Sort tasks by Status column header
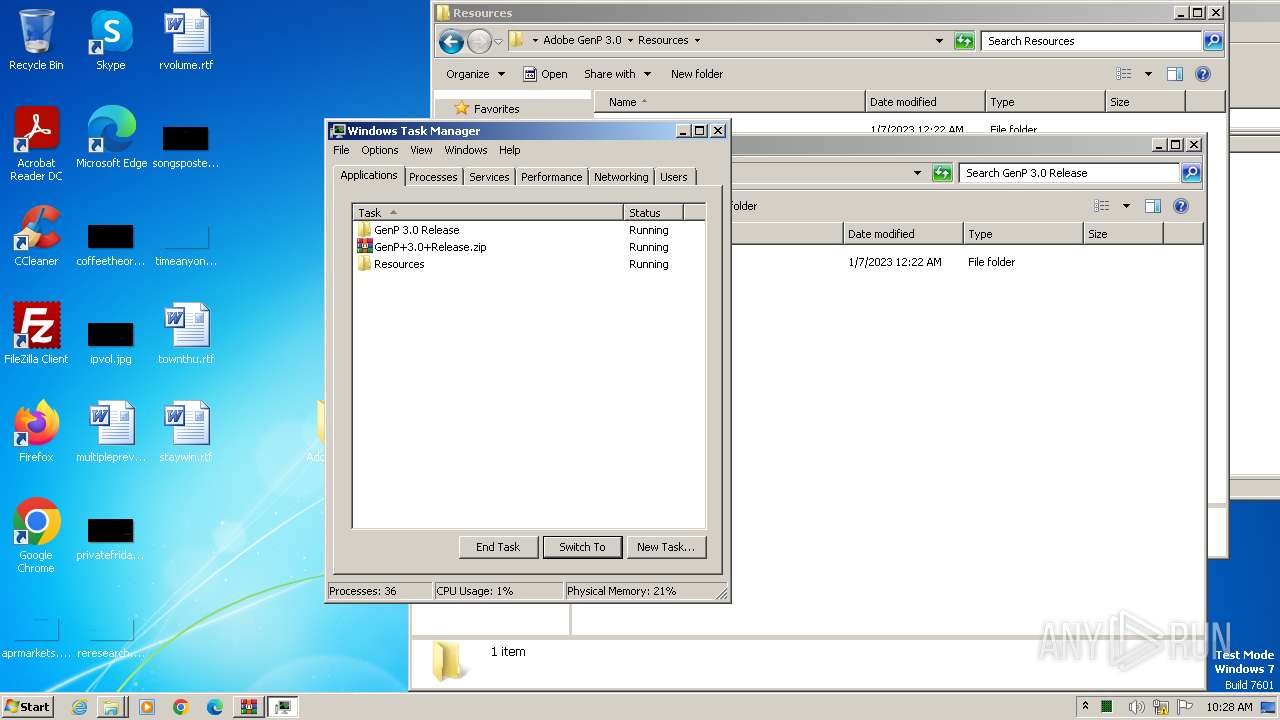The height and width of the screenshot is (720, 1280). click(653, 212)
